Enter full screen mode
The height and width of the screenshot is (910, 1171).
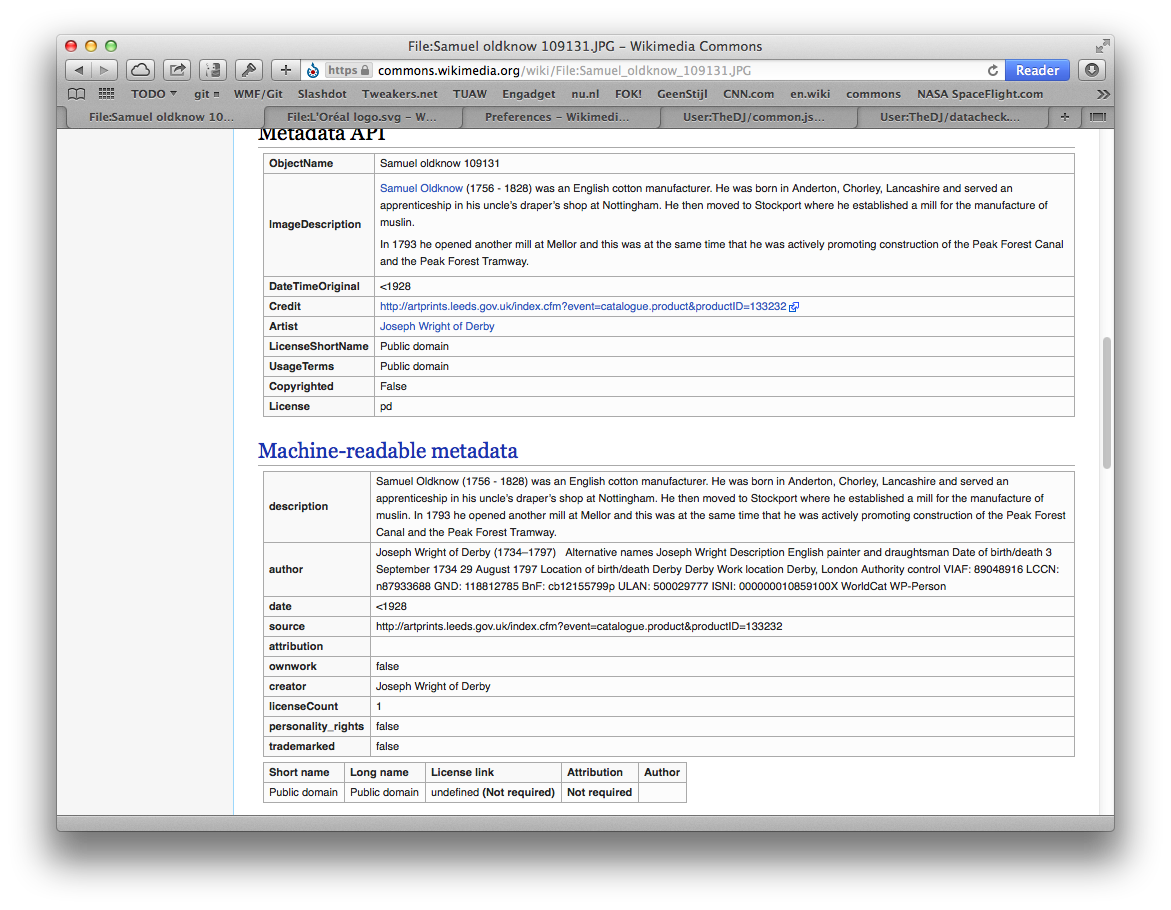click(x=1102, y=46)
